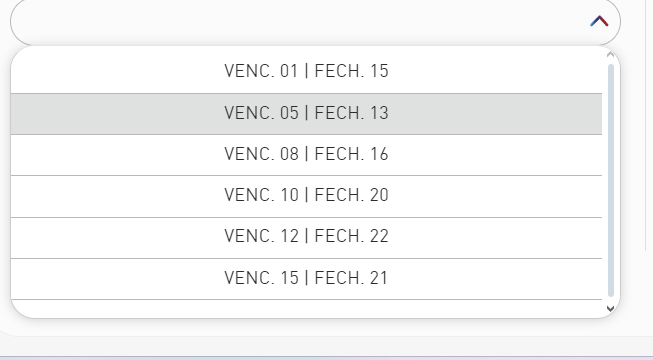Select VENC. 01 | FECH. 15 option
The width and height of the screenshot is (653, 360).
306,71
